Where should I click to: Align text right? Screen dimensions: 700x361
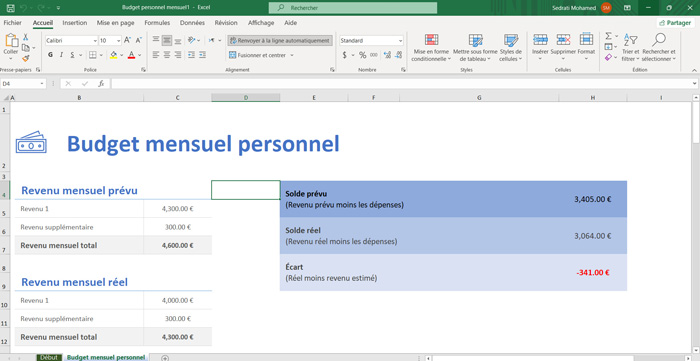point(178,55)
